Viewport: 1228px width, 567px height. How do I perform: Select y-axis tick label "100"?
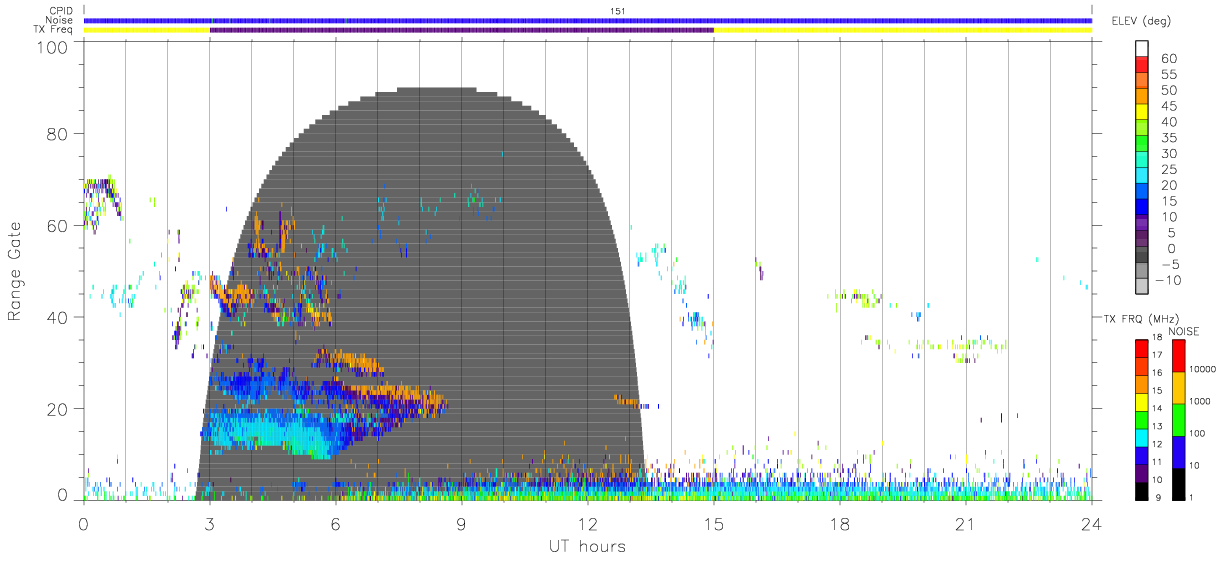52,46
